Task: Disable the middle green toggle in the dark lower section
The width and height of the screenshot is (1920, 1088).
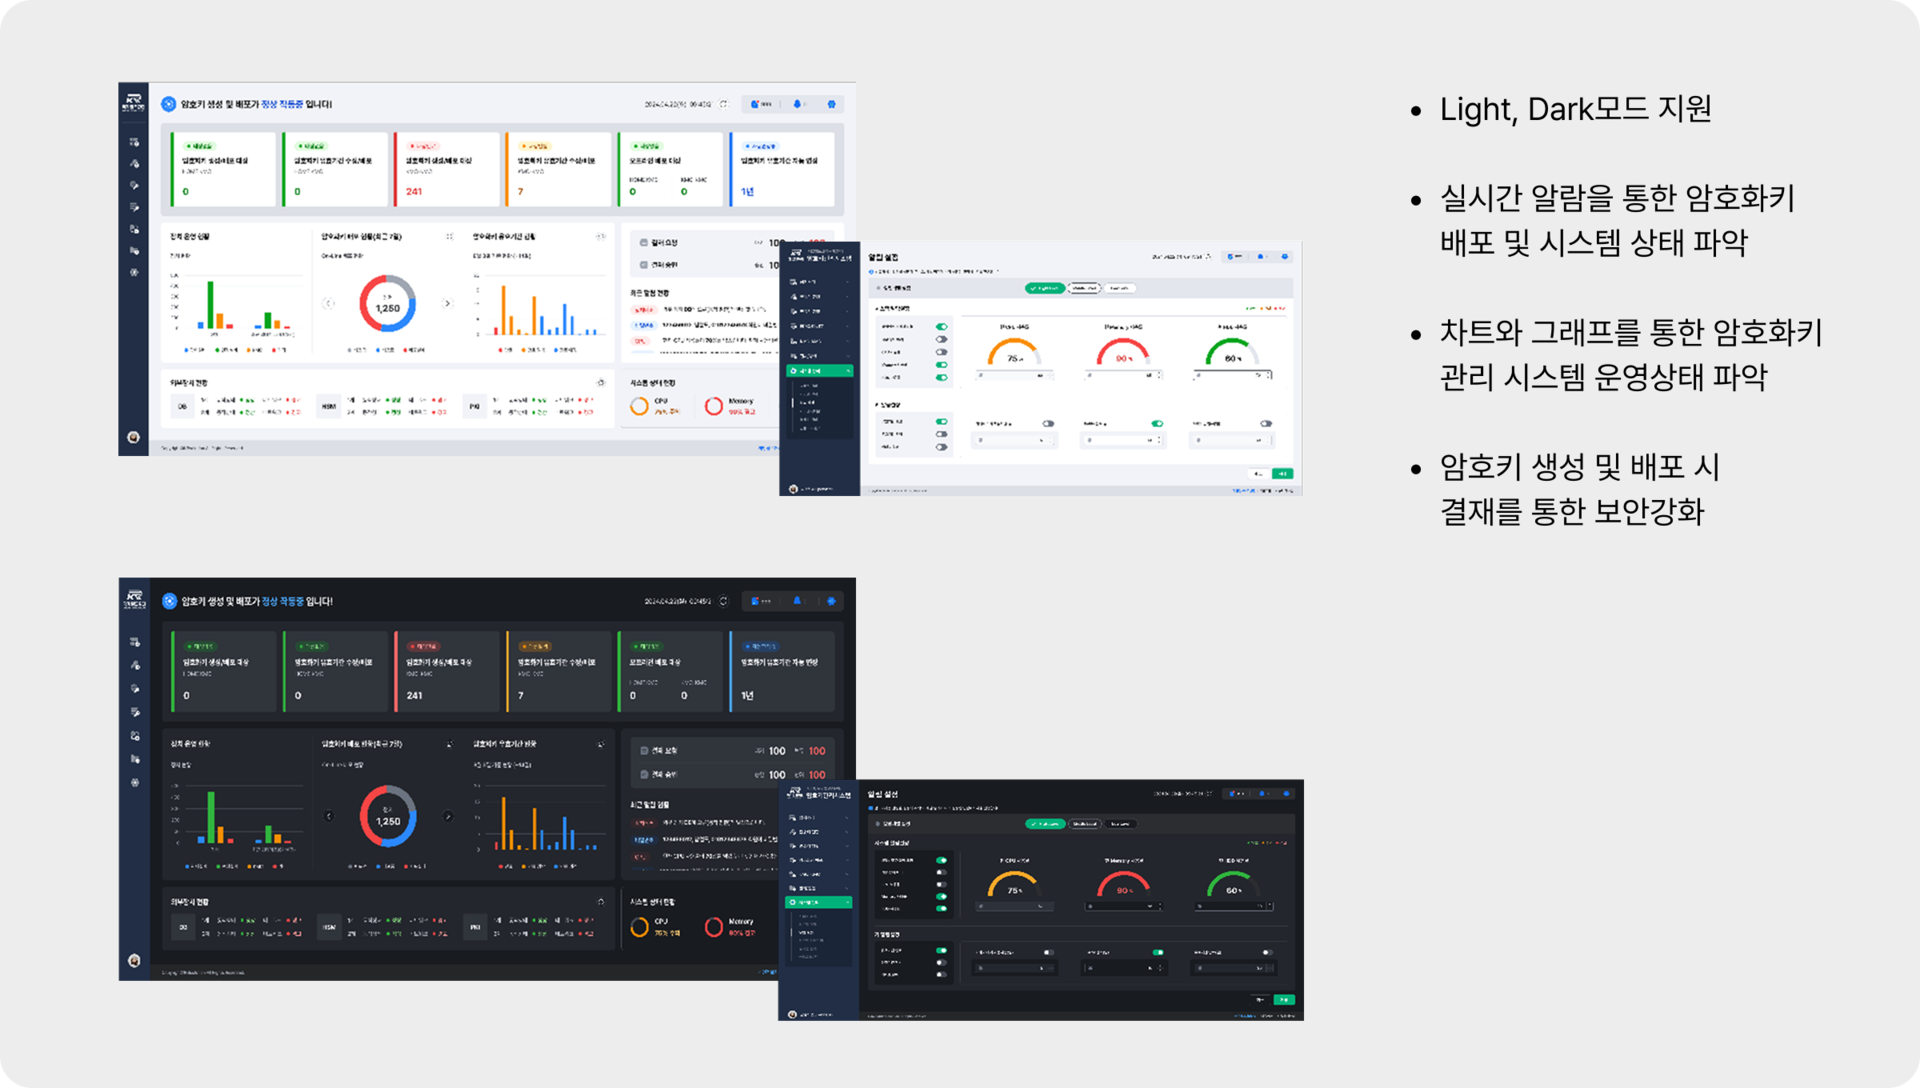Action: (x=1157, y=952)
